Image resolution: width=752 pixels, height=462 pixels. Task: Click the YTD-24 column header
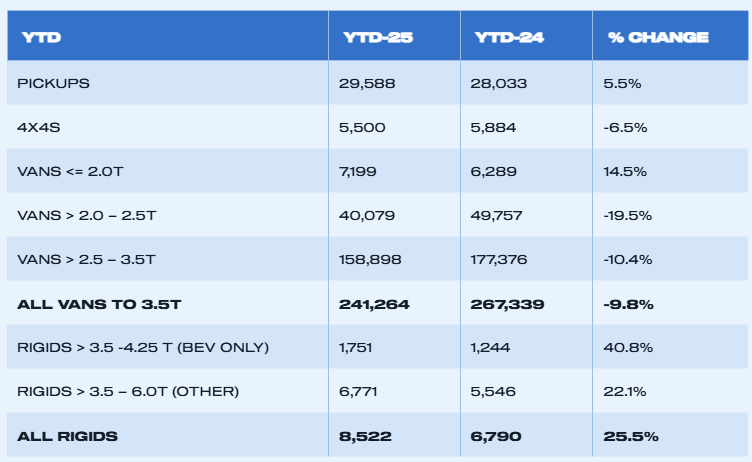click(x=508, y=37)
